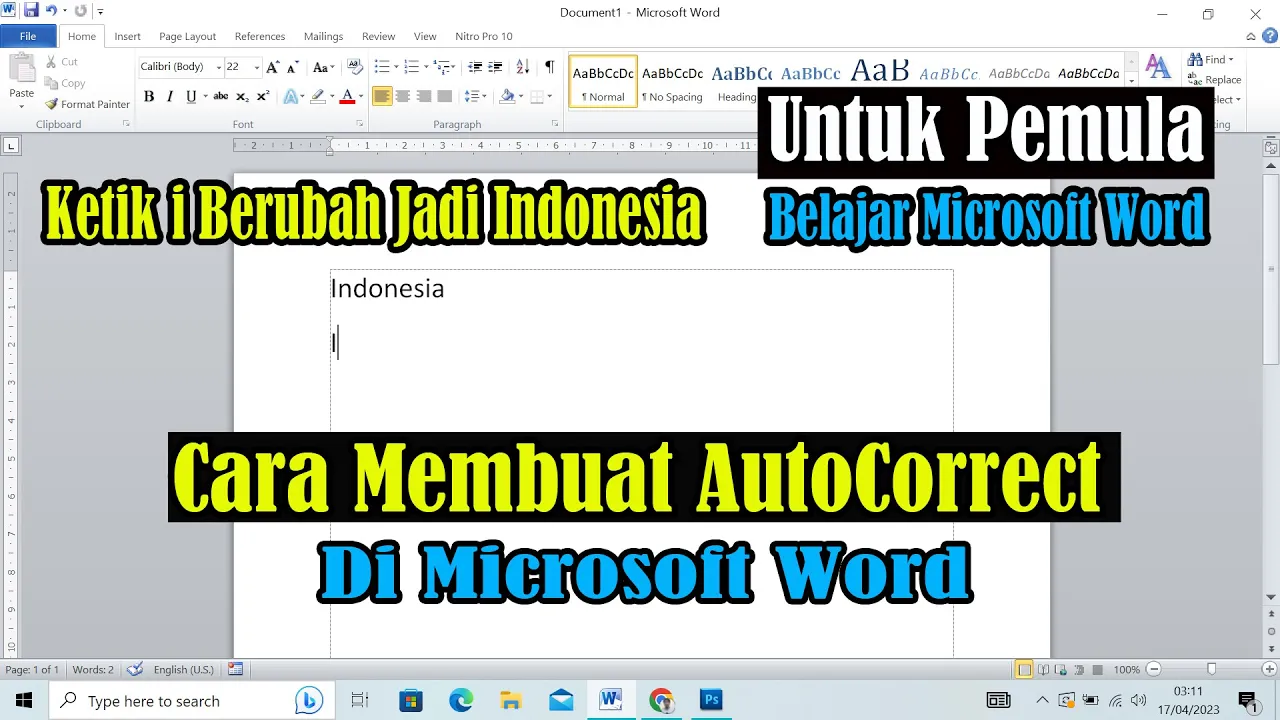Image resolution: width=1280 pixels, height=720 pixels.
Task: Decrease paragraph indent
Action: (x=475, y=67)
